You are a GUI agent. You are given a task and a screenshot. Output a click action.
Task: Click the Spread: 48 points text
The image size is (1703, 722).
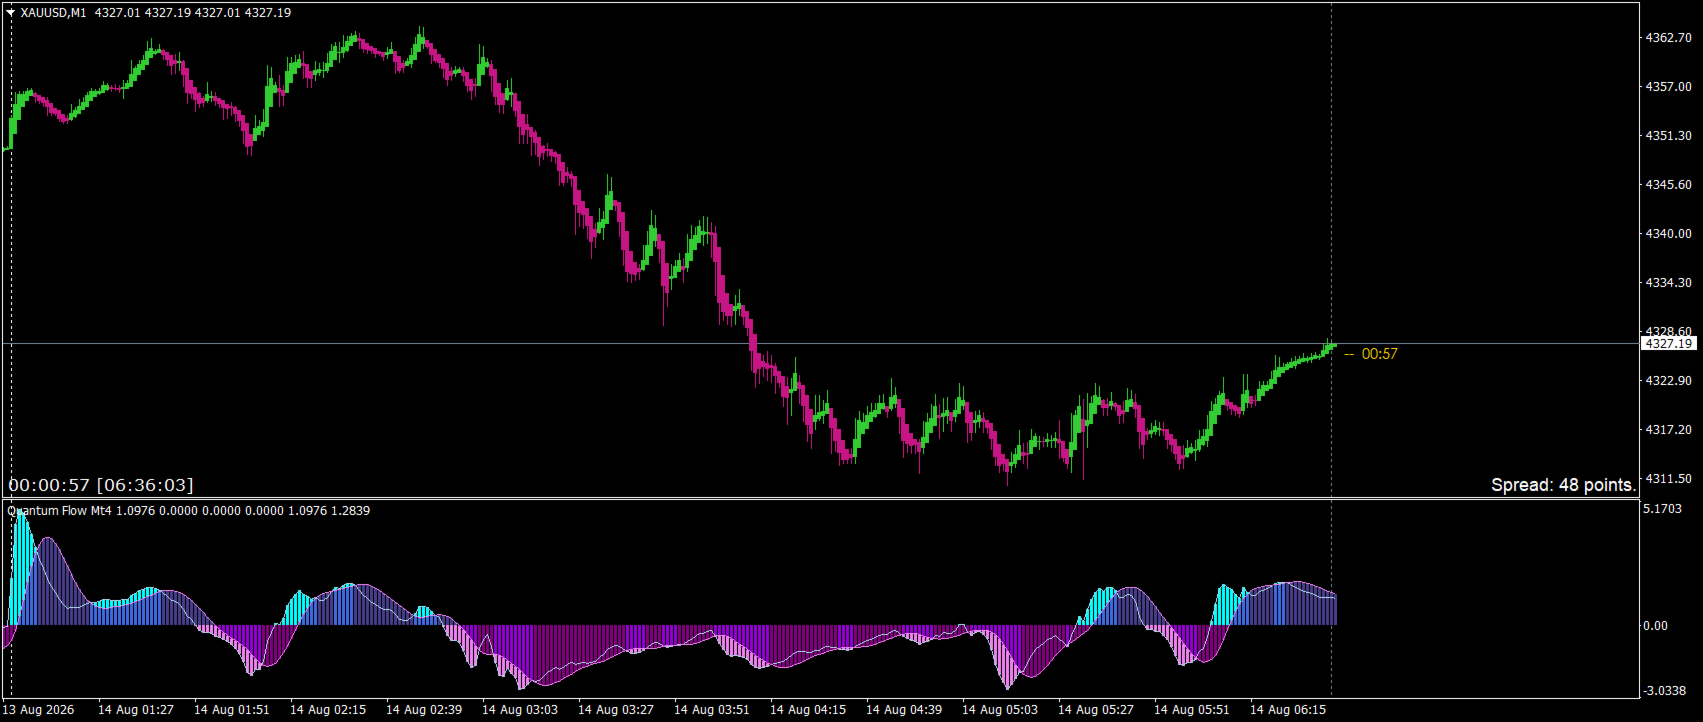1564,485
